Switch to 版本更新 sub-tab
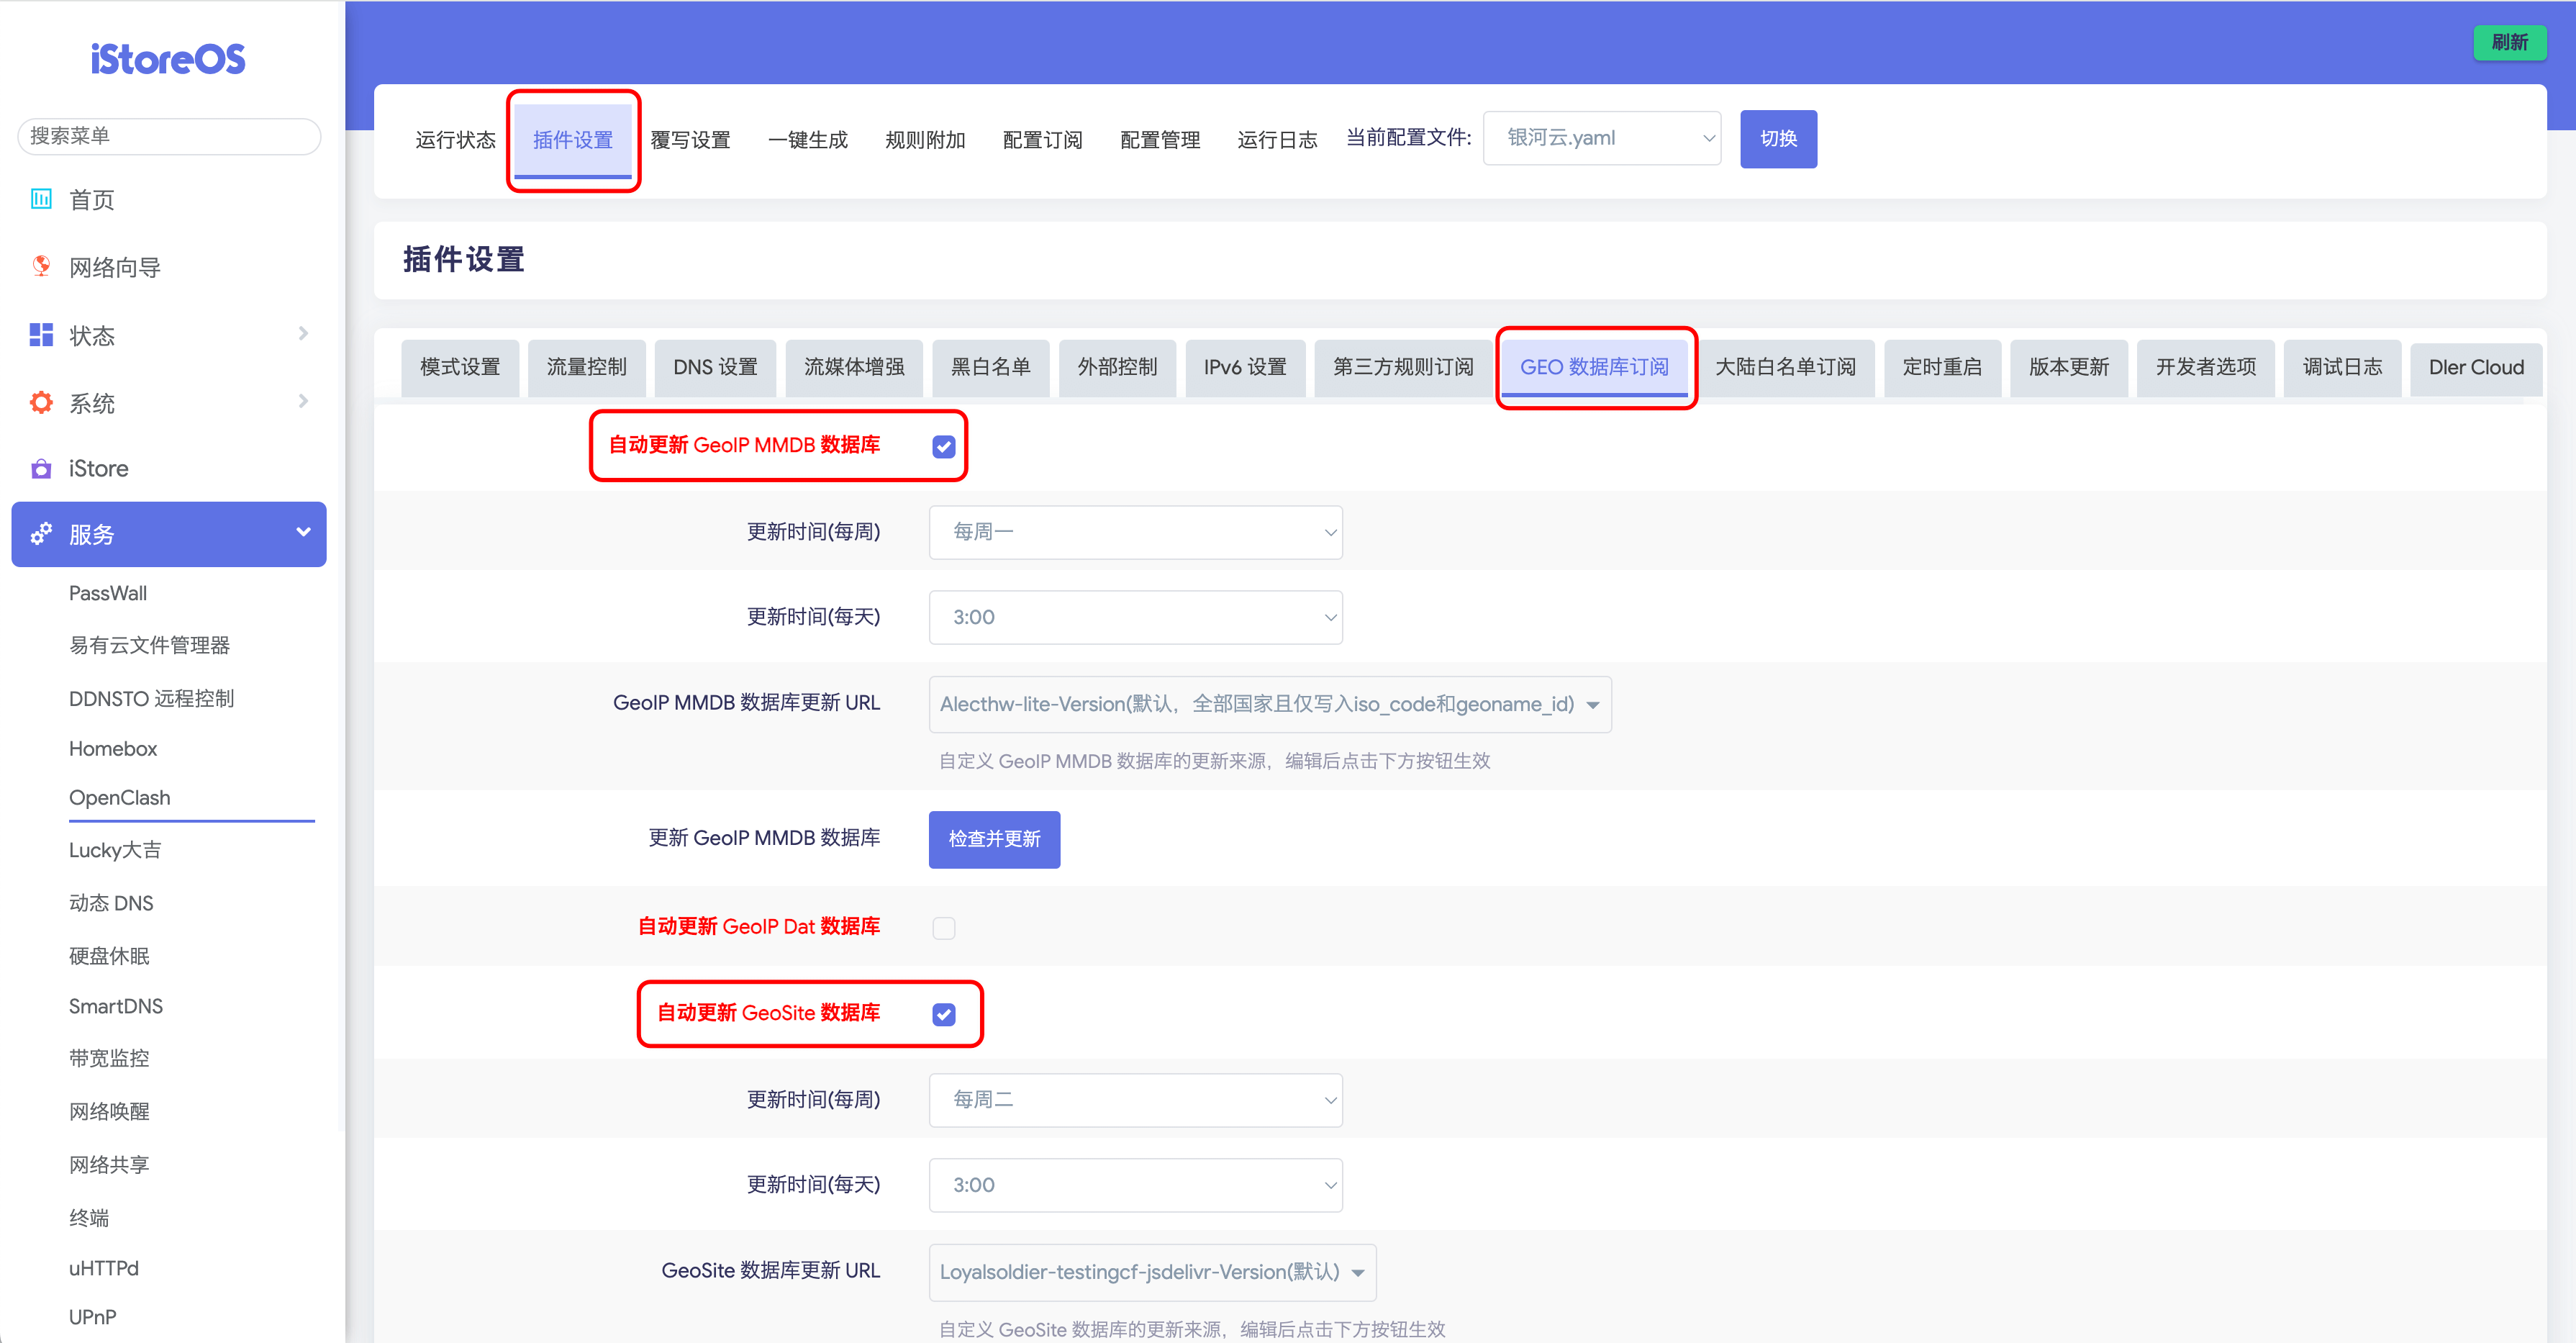Screen dimensions: 2576x1343 (2068, 367)
